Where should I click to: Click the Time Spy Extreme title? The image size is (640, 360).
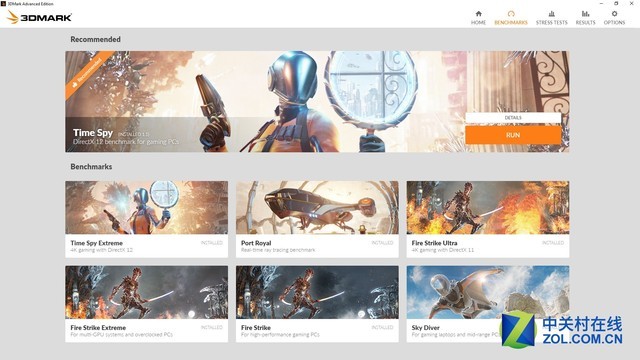96,243
